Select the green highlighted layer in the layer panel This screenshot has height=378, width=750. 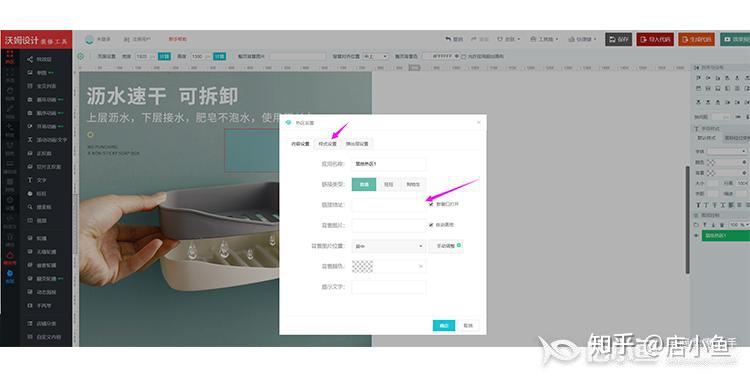pyautogui.click(x=726, y=236)
